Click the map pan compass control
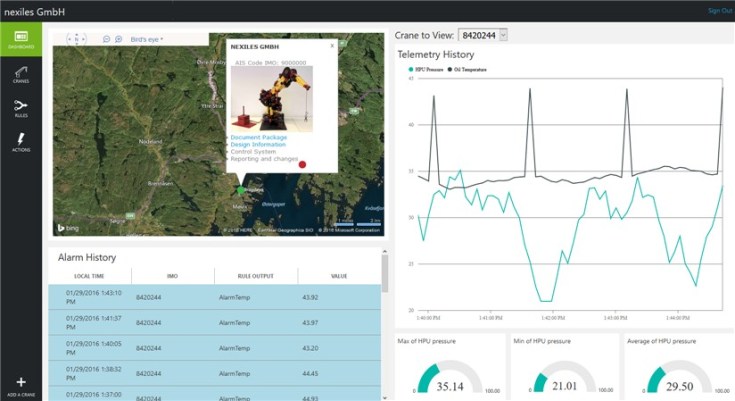 pyautogui.click(x=77, y=39)
